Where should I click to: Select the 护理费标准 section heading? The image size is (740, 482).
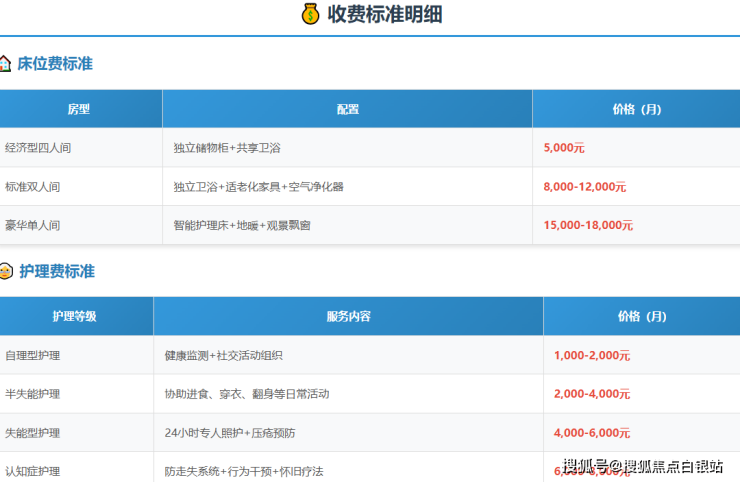click(x=57, y=271)
